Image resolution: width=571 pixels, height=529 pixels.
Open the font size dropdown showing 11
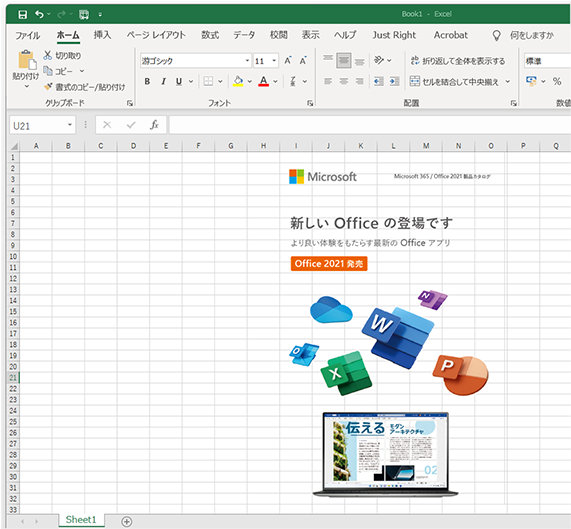tap(274, 60)
